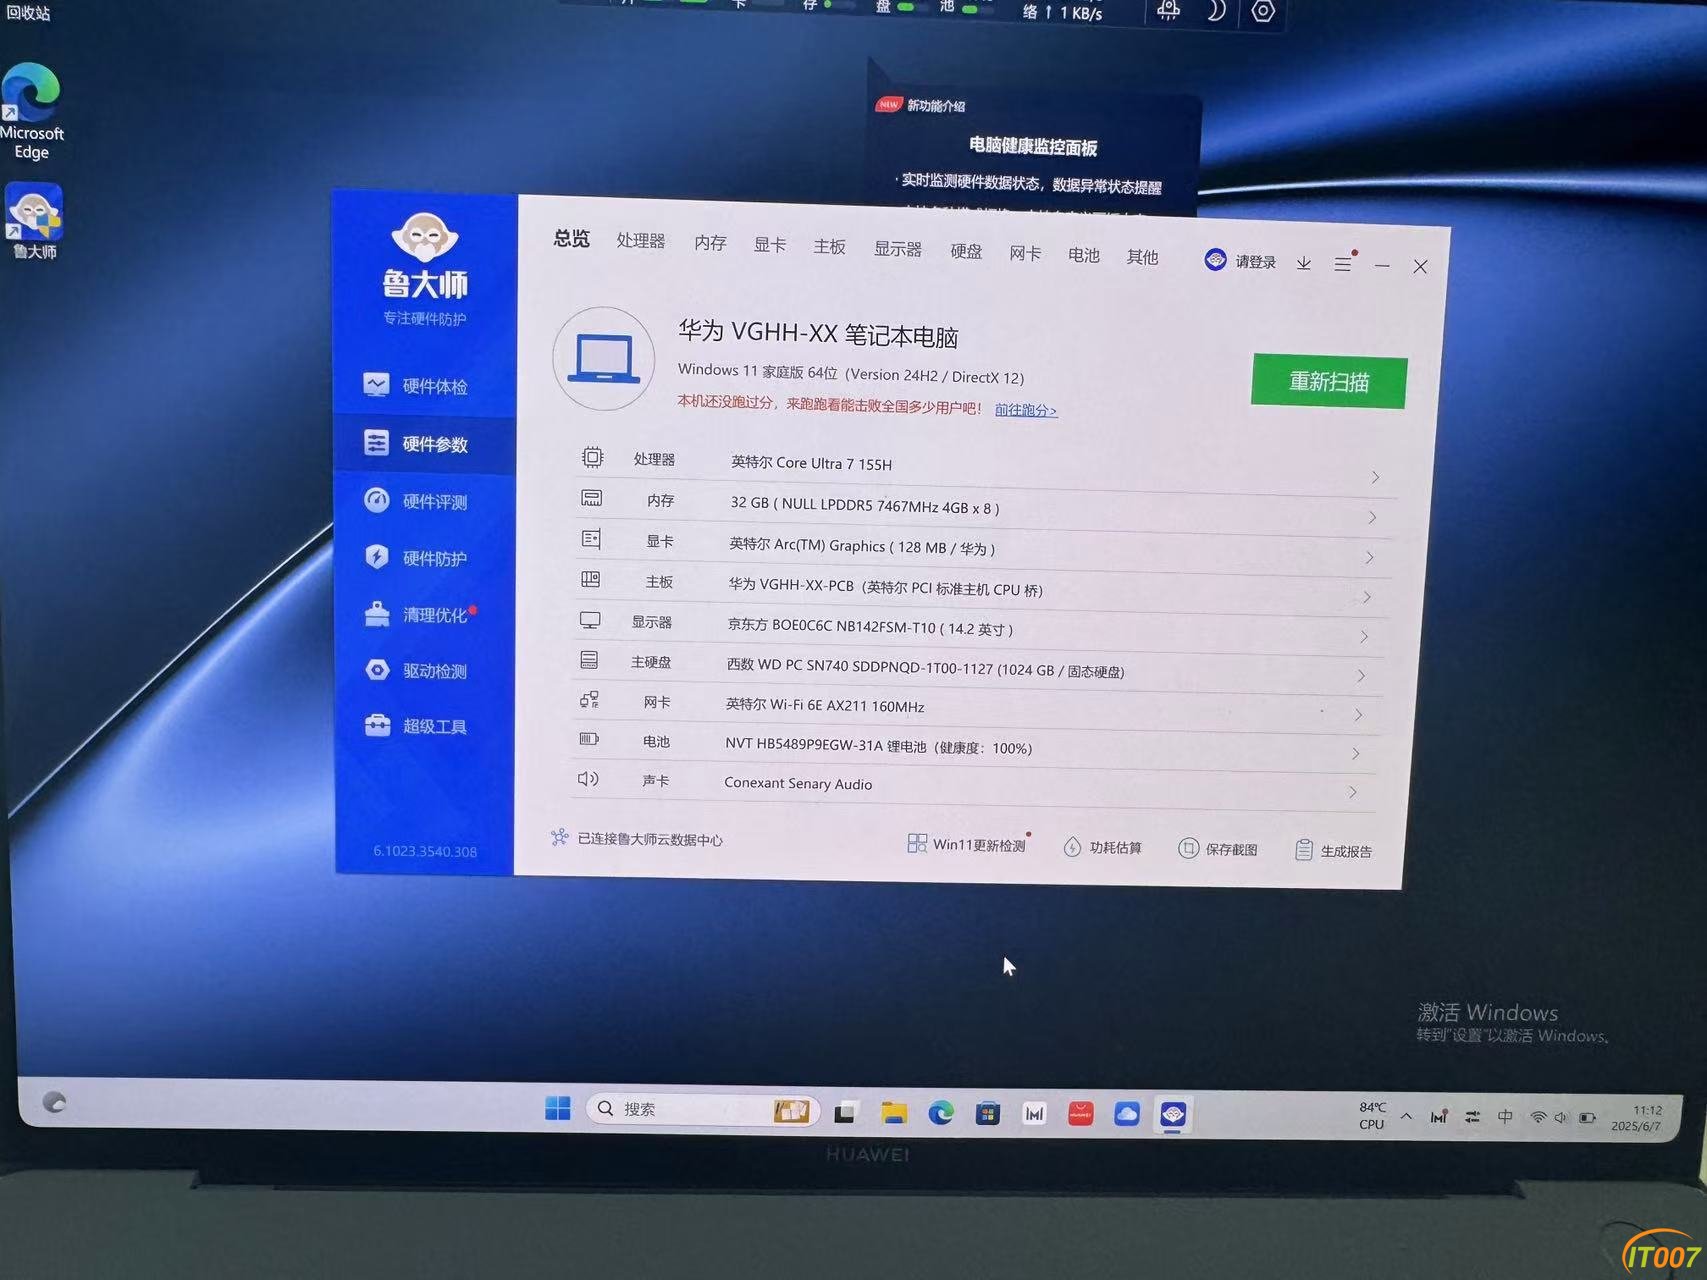Click the green 重新扫描 button
Viewport: 1707px width, 1280px height.
(1329, 381)
